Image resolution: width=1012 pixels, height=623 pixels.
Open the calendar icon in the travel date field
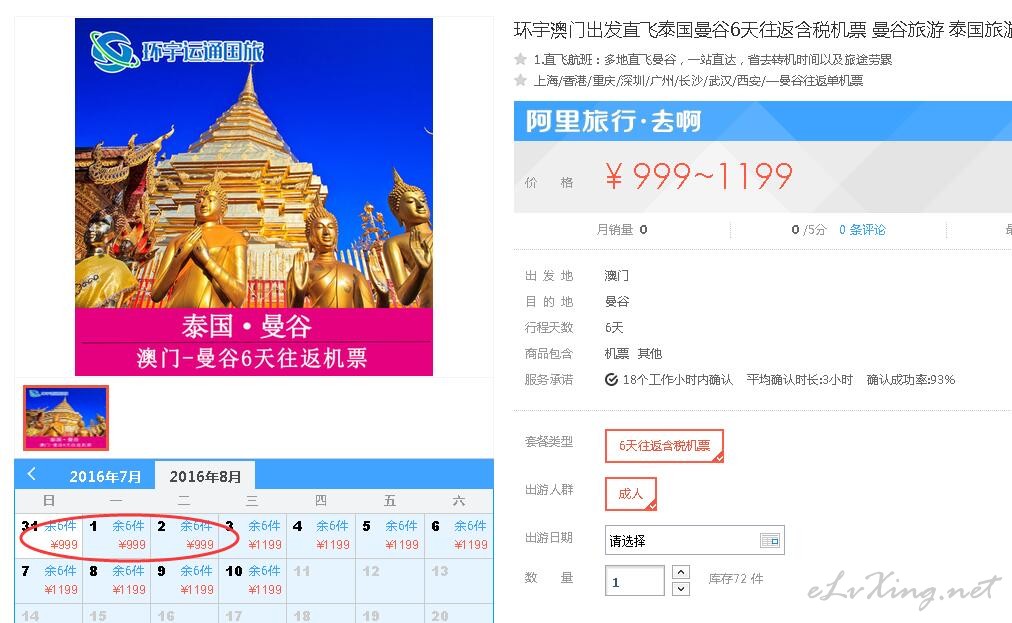click(x=770, y=540)
